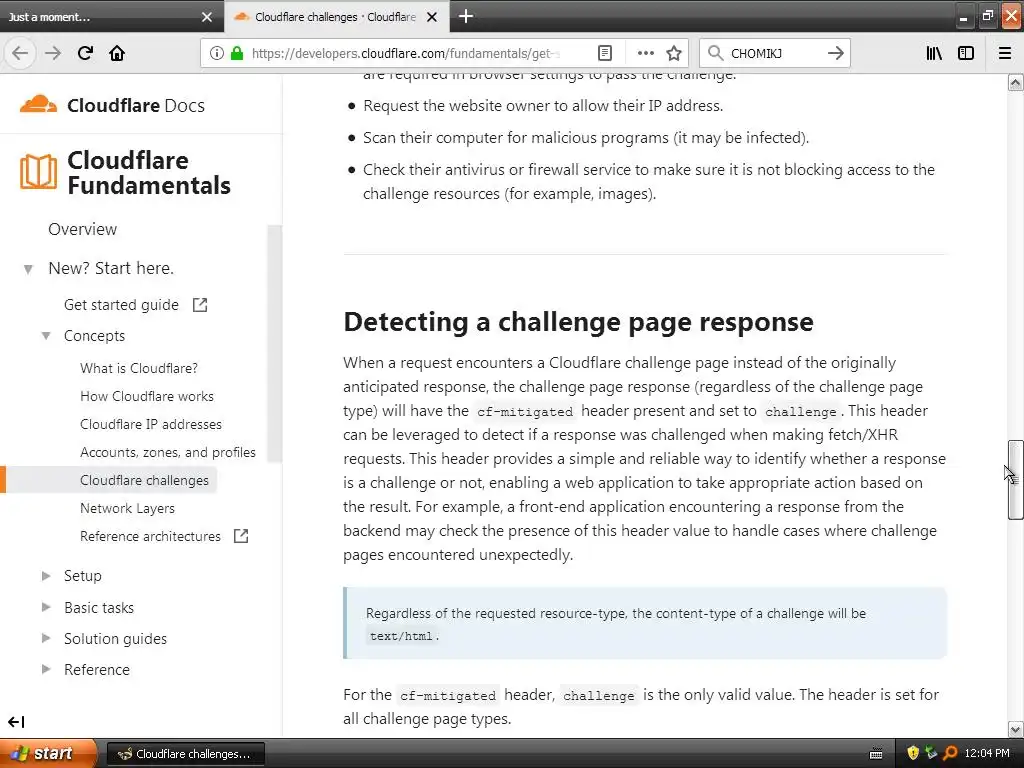Click the browser Back arrow button

tap(20, 53)
